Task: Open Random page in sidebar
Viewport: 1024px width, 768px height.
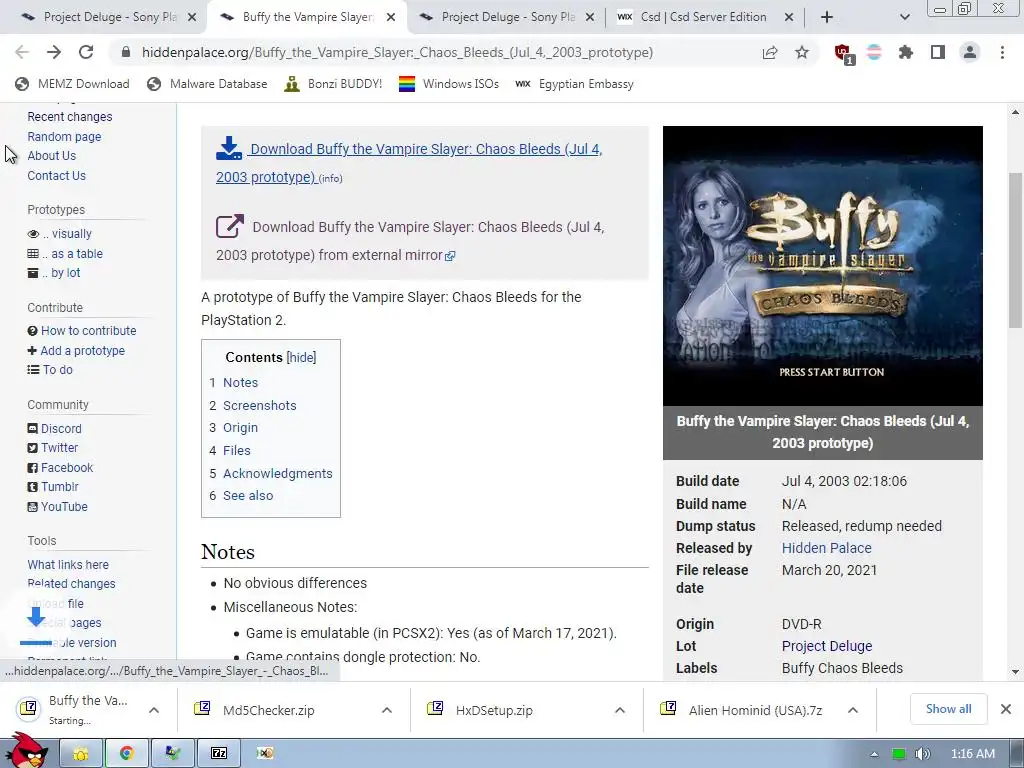Action: pos(64,136)
